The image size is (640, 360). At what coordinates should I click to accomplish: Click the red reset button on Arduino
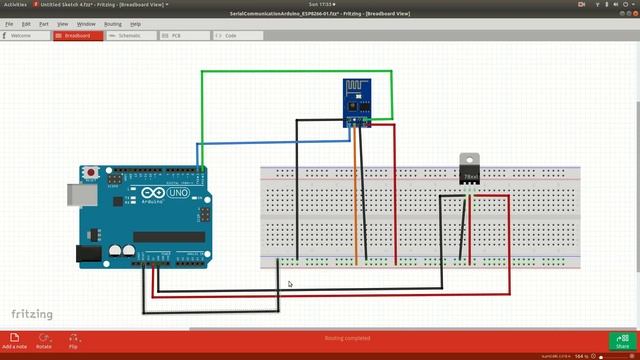coord(91,173)
